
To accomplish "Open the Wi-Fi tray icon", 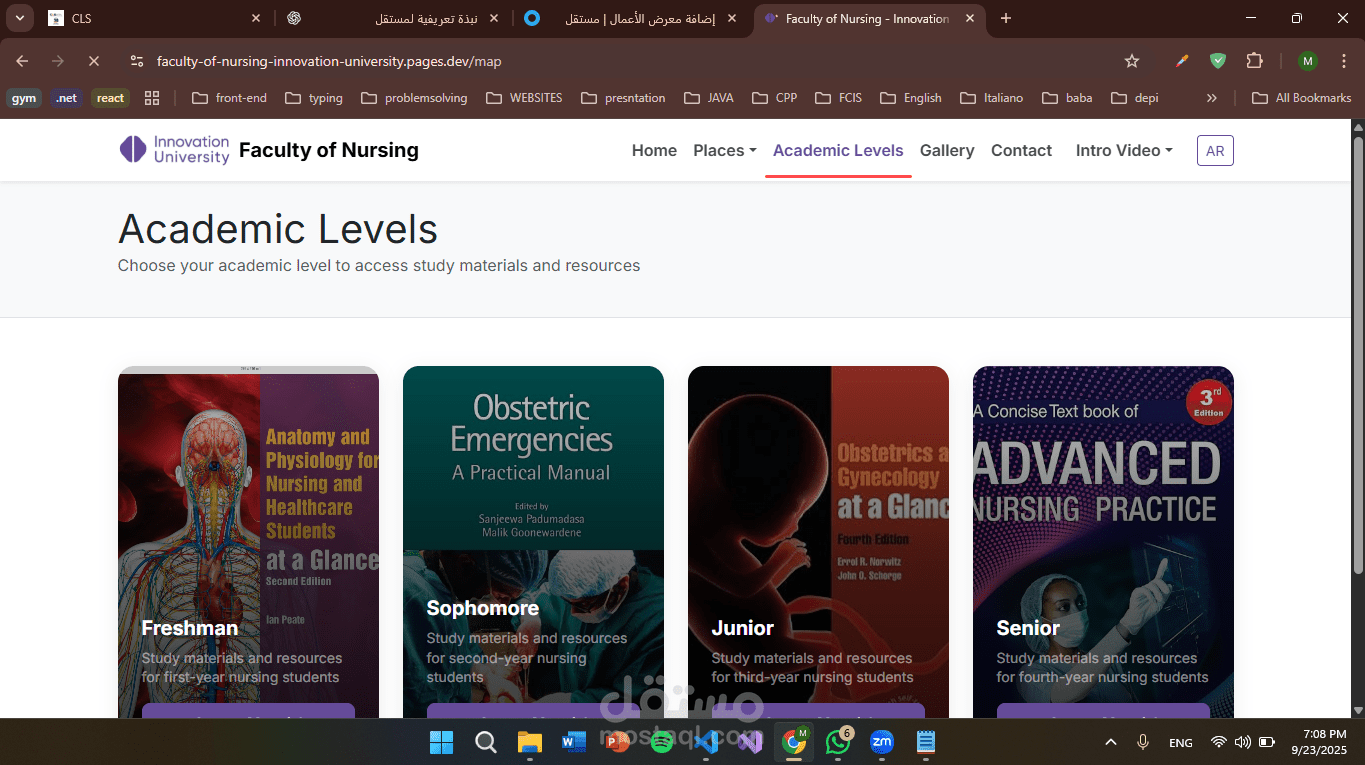I will click(x=1218, y=742).
